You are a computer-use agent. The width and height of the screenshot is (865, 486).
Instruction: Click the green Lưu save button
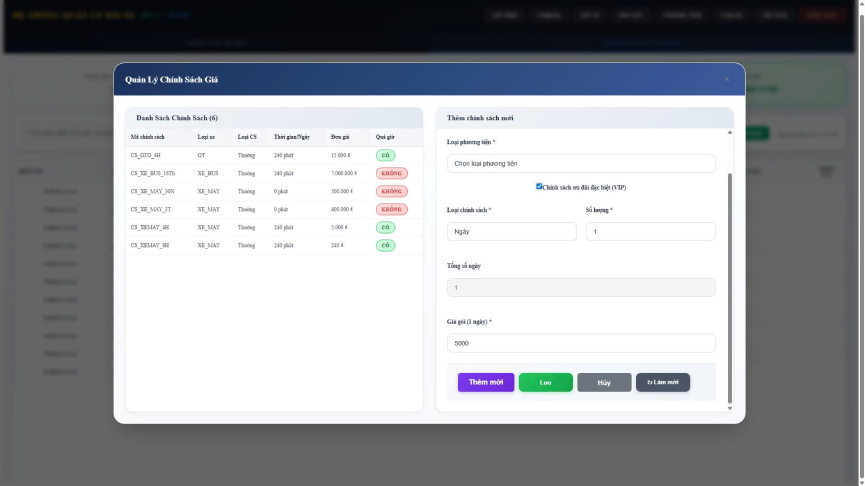point(545,382)
